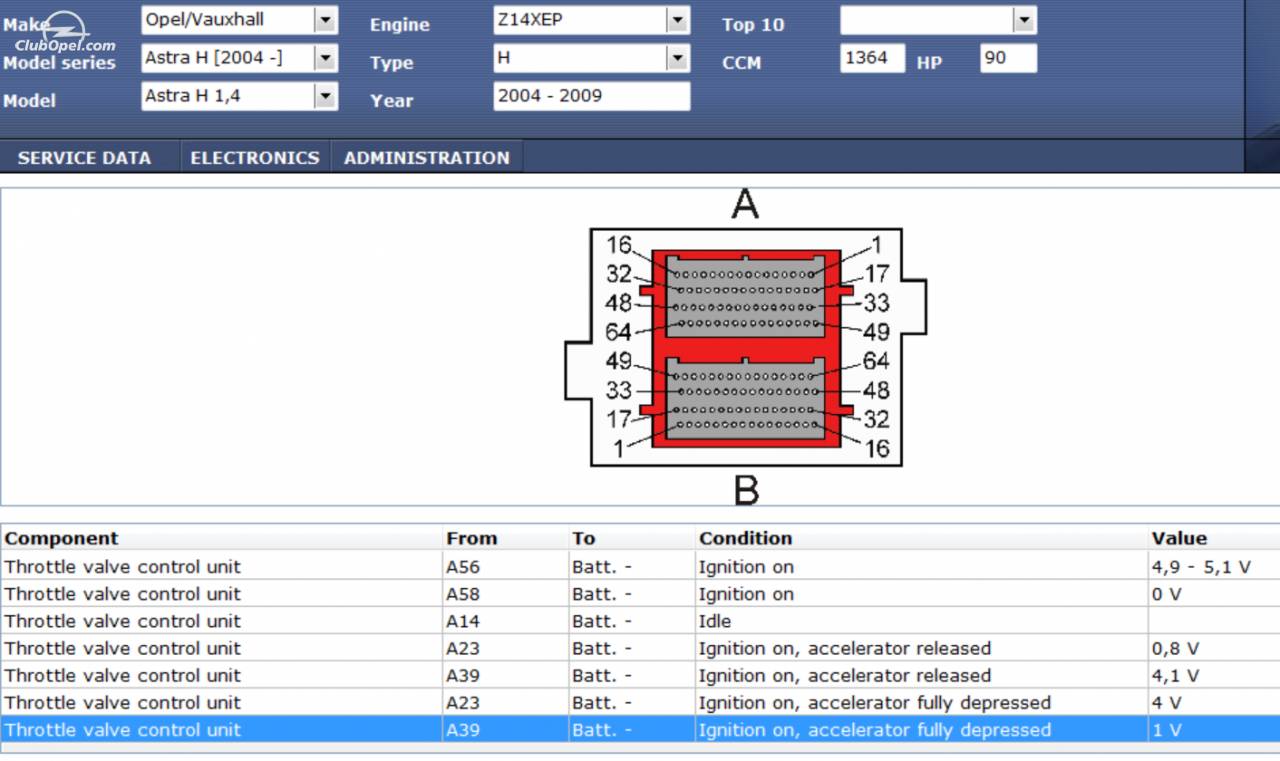Click the '0 V' value in the A58 row
This screenshot has height=761, width=1280.
[x=1214, y=594]
